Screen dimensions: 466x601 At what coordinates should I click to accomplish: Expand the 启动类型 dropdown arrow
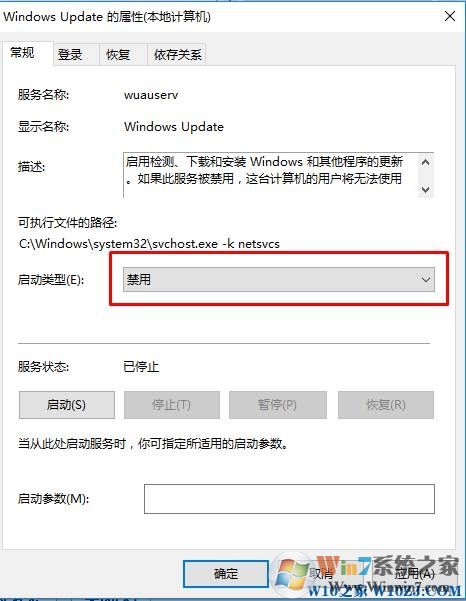click(425, 279)
